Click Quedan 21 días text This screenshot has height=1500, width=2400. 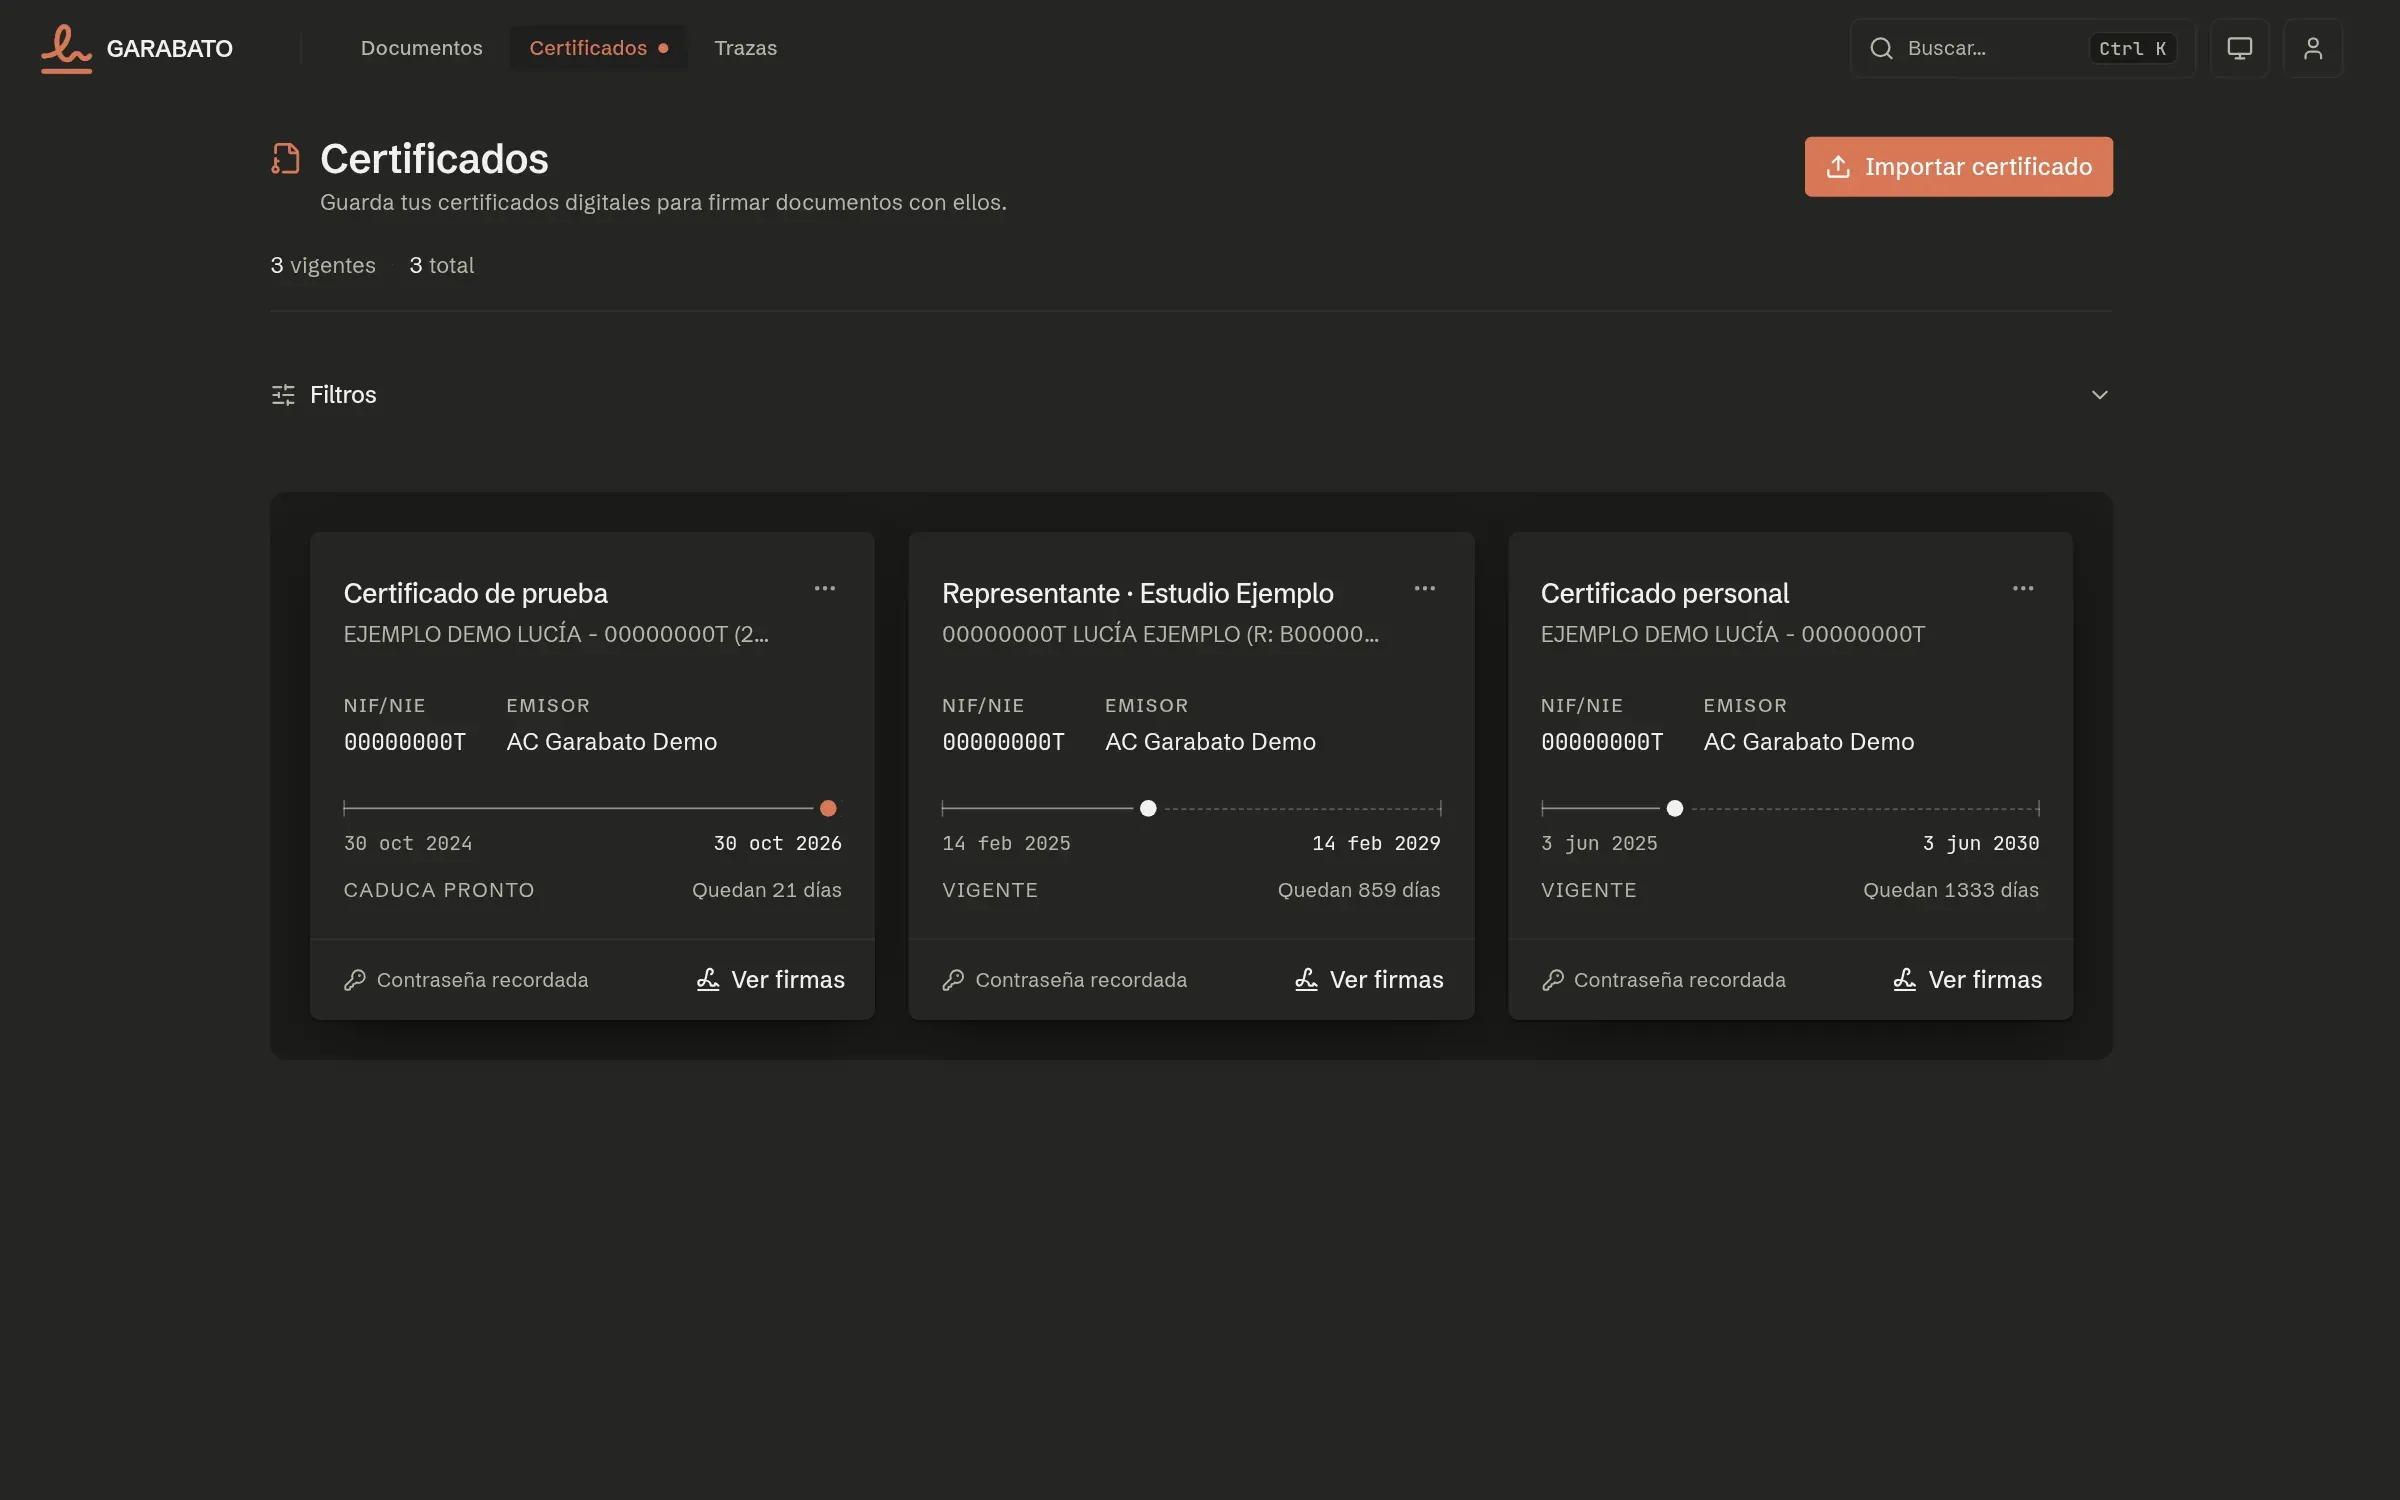pos(766,890)
